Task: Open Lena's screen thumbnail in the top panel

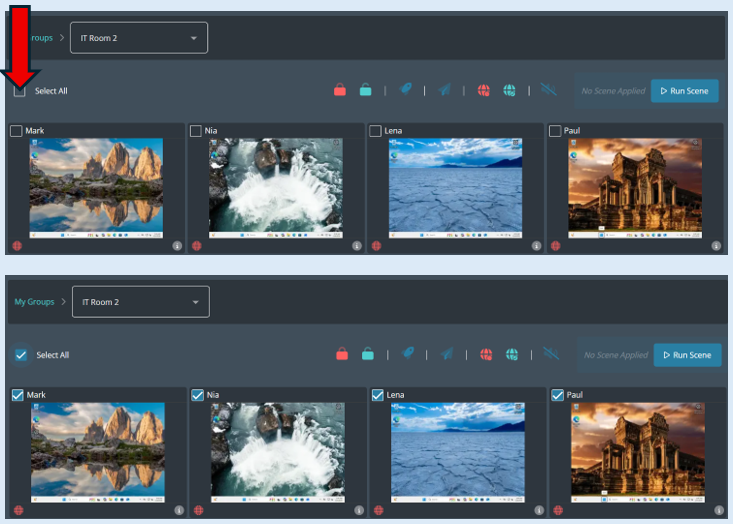Action: 455,187
